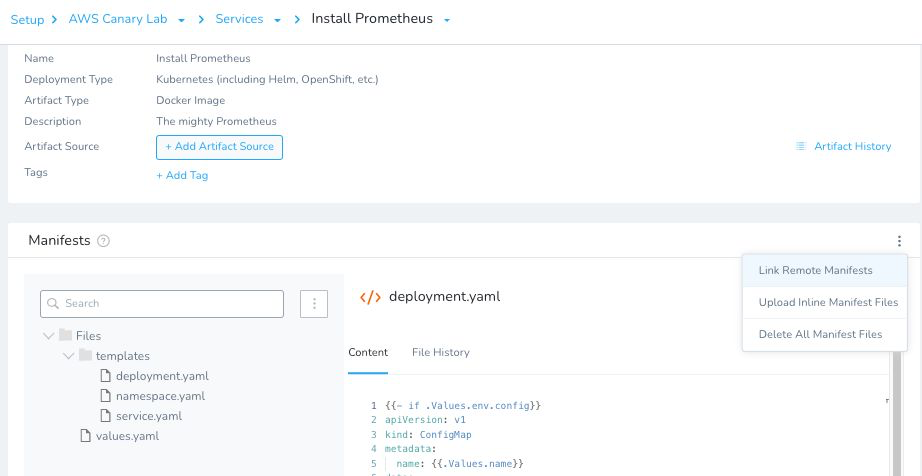
Task: Click the deployment.yaml code brackets icon
Action: [370, 297]
